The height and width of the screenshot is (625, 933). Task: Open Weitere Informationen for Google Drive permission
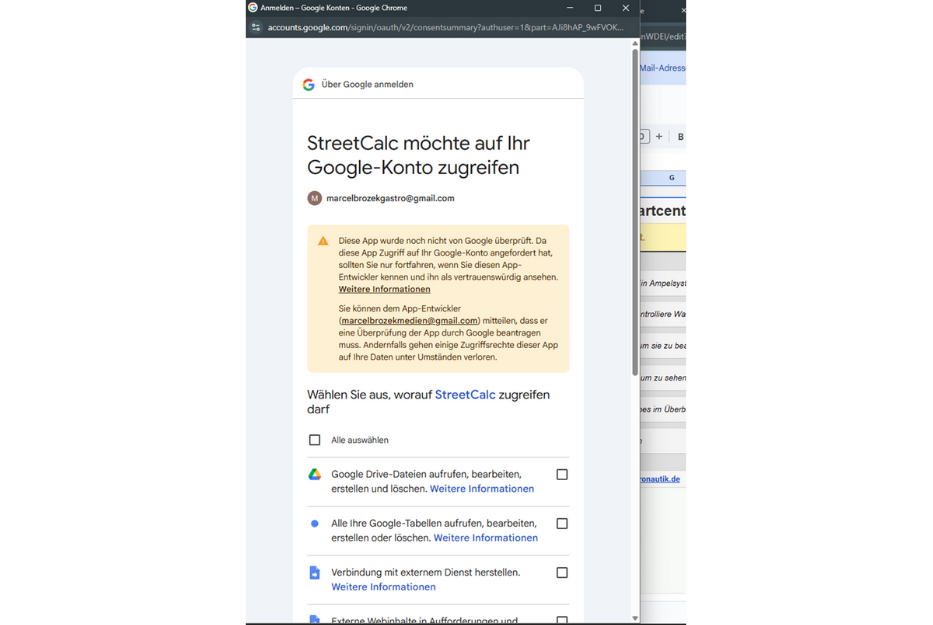click(482, 489)
